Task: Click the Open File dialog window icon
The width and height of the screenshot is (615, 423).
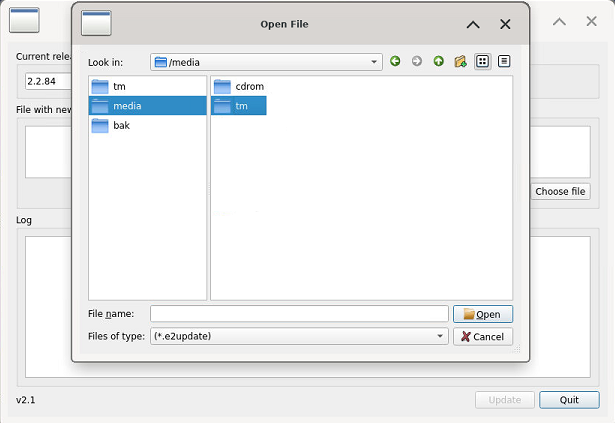Action: coord(96,24)
